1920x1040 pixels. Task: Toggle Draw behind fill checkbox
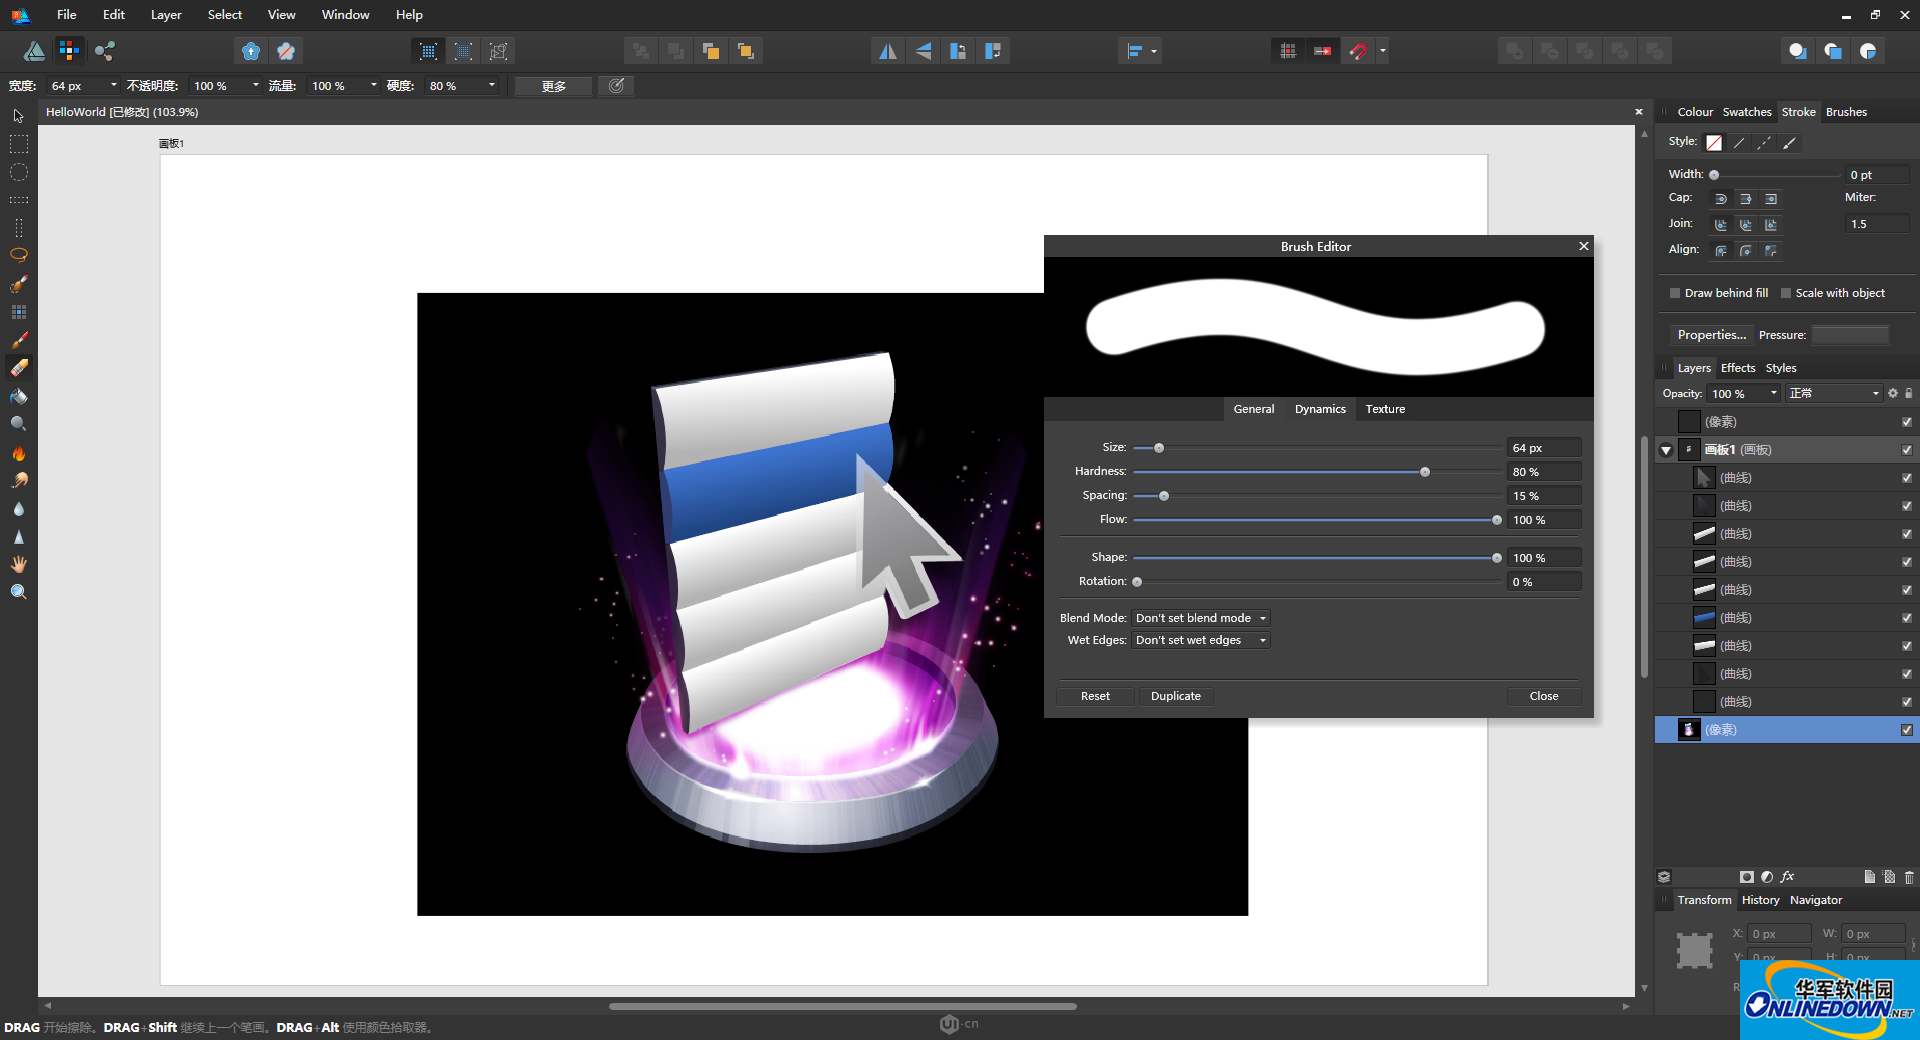1675,293
